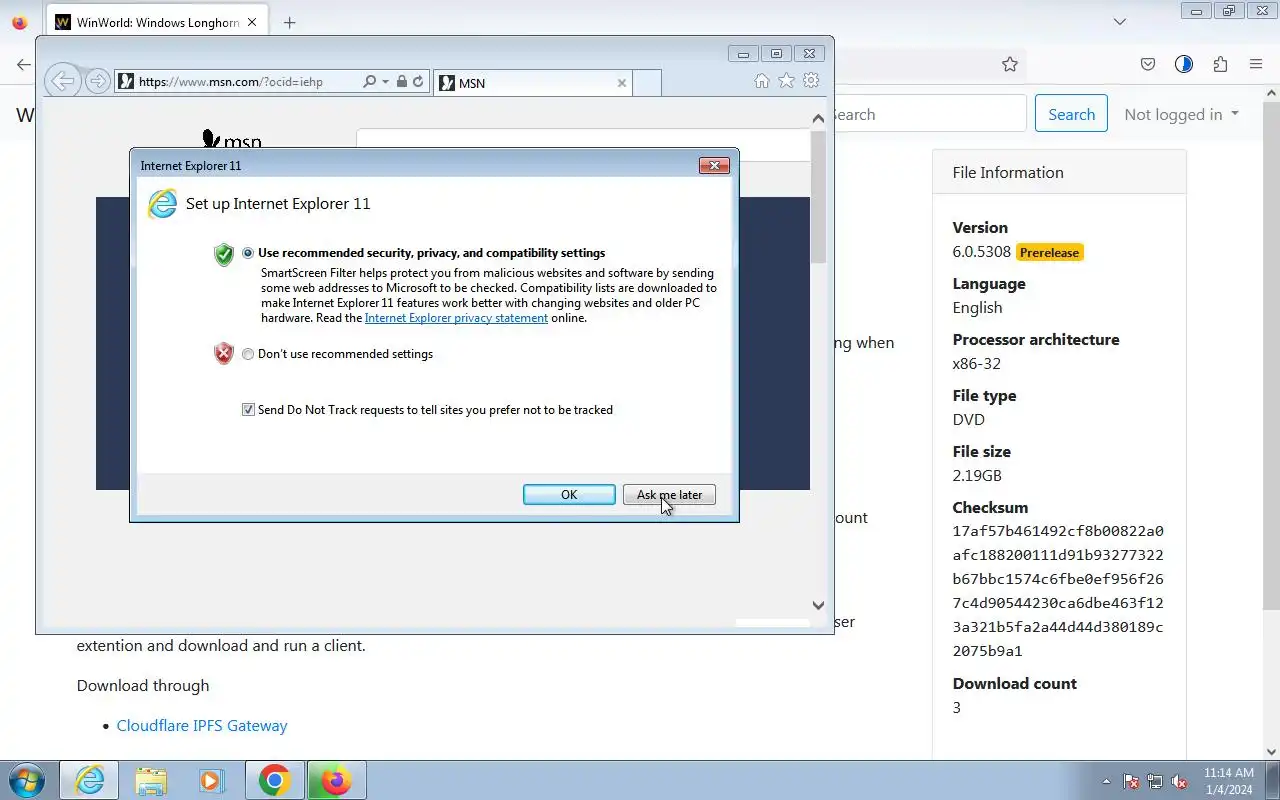Select Don't use recommended settings radio
This screenshot has height=800, width=1280.
point(248,354)
